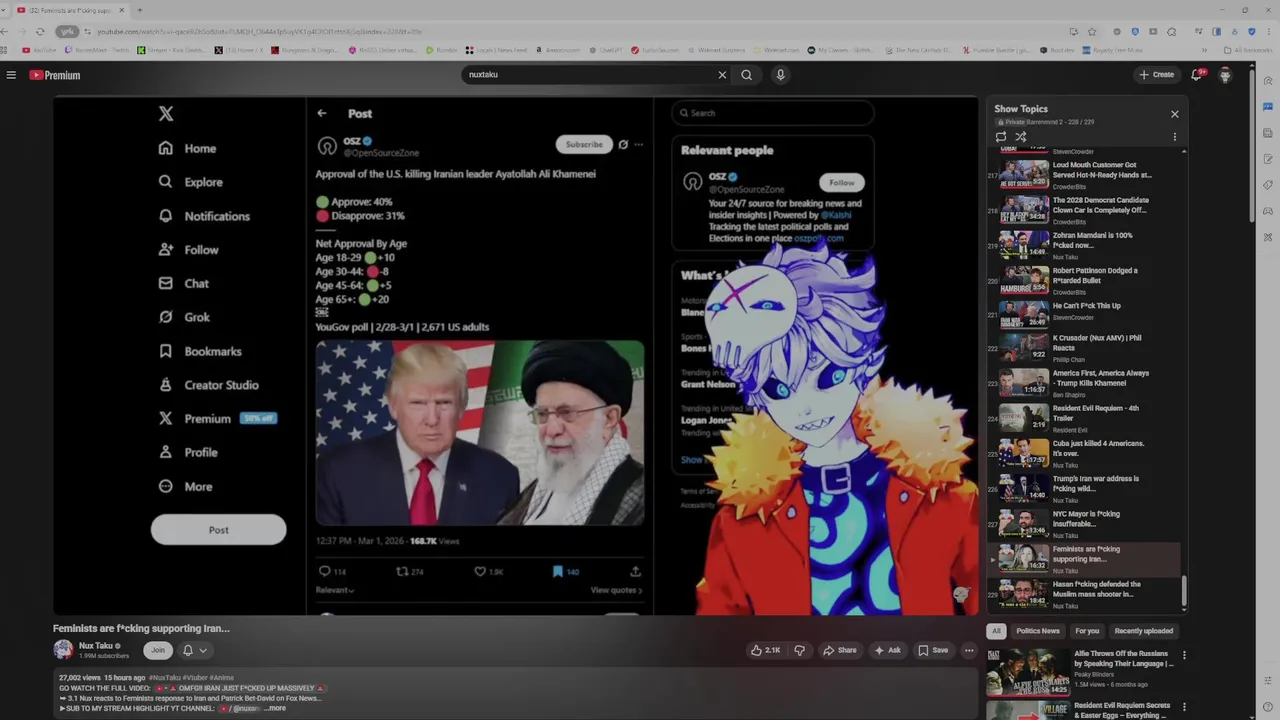Image resolution: width=1280 pixels, height=720 pixels.
Task: Select 'Trump's Iran war address' playlist video
Action: 1084,488
